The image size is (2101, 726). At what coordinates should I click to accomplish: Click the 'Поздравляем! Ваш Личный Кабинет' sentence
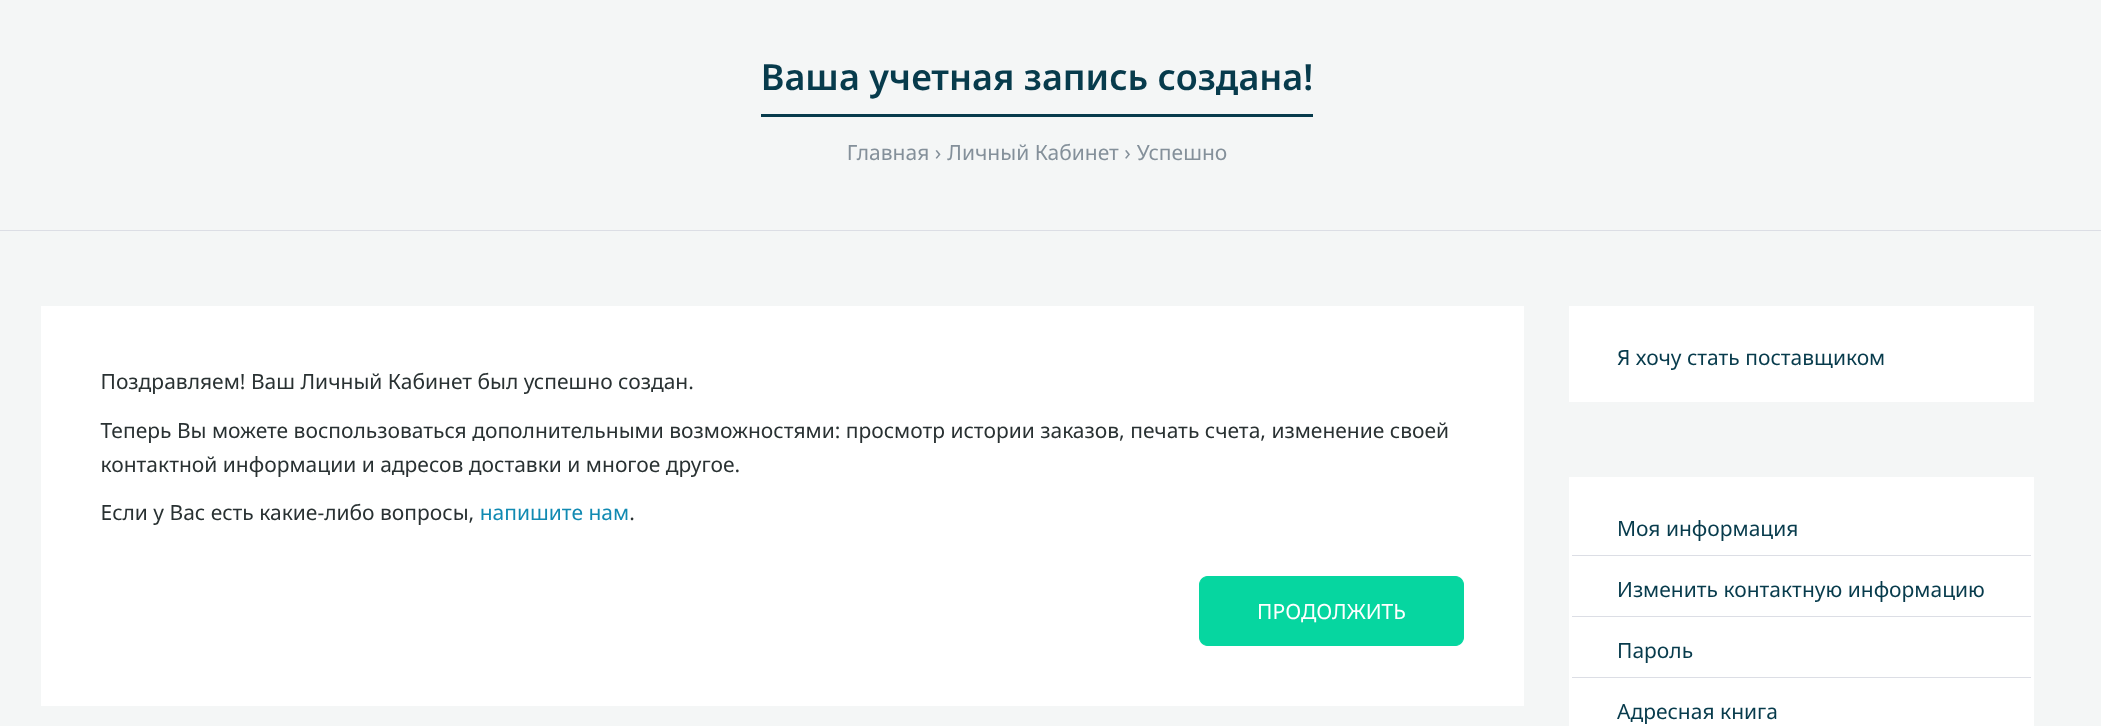(396, 382)
